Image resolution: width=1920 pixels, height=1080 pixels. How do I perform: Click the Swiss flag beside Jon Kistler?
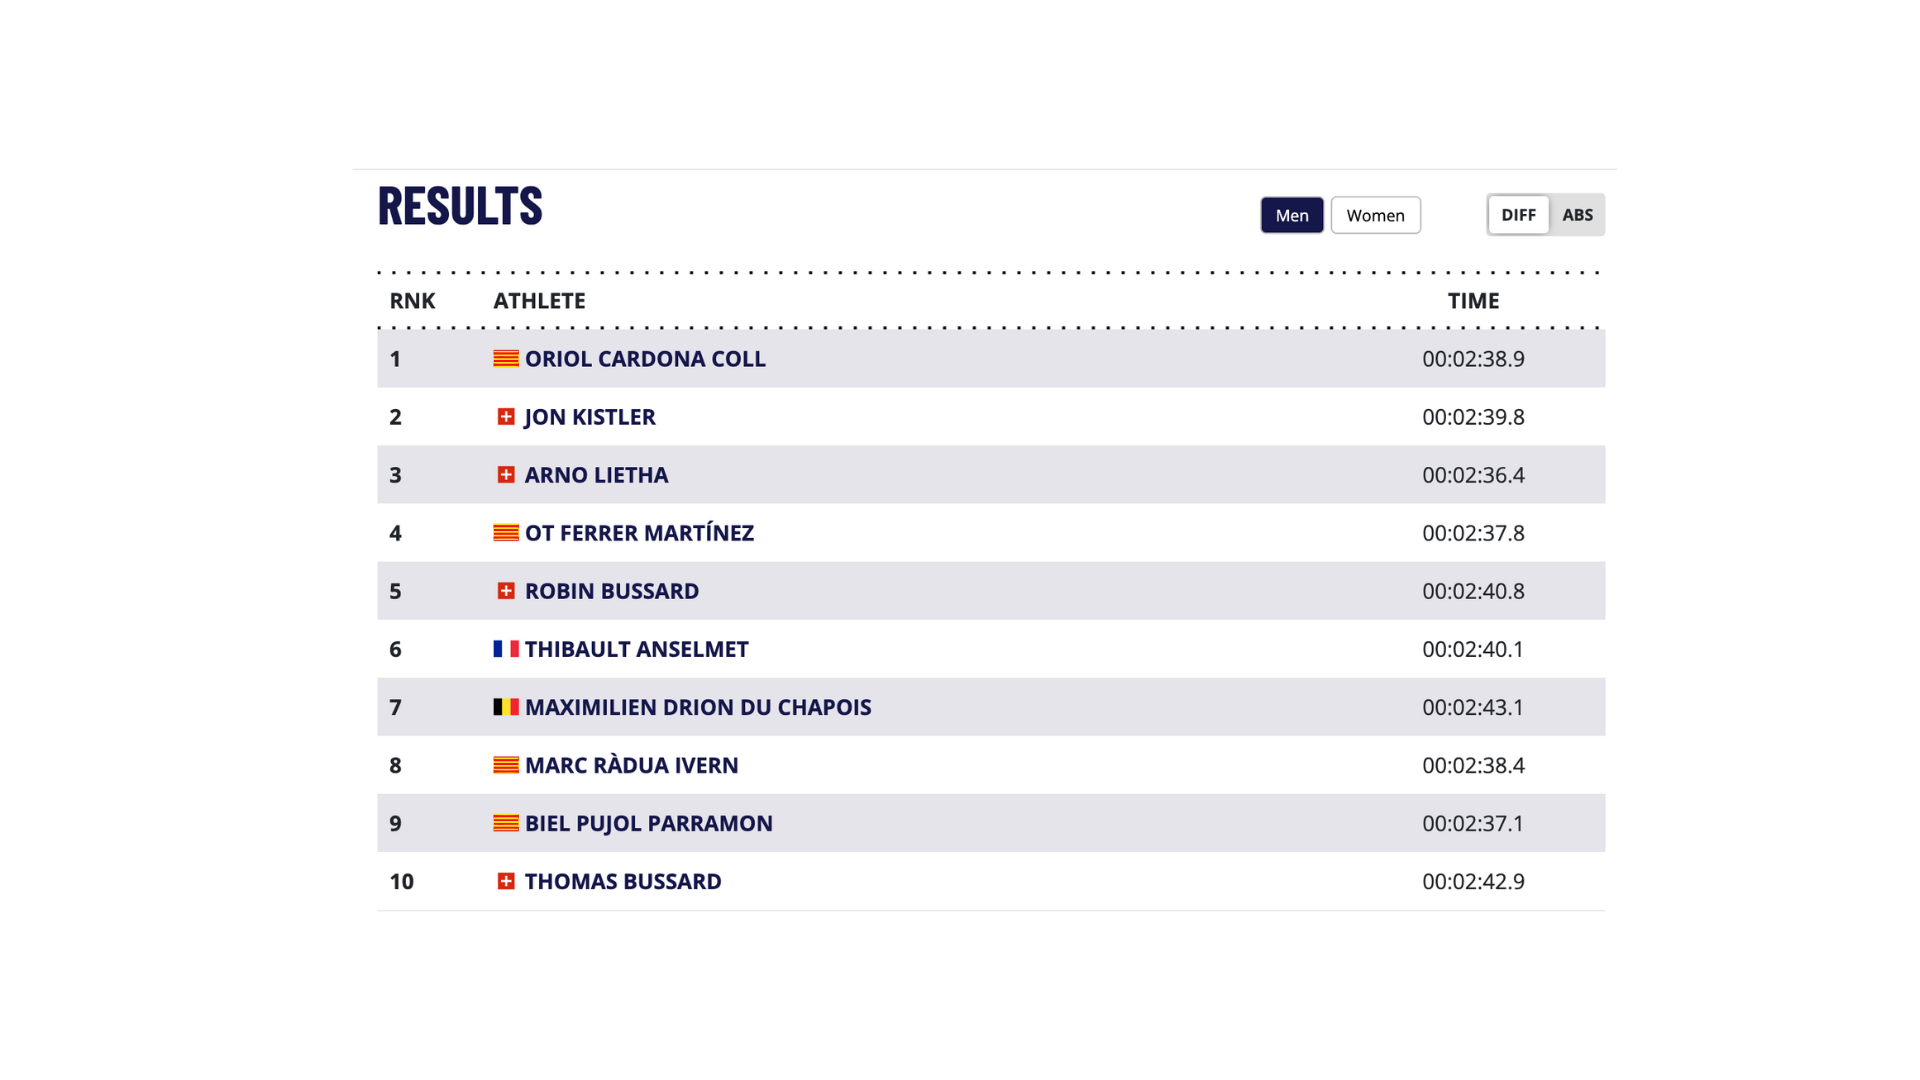click(x=506, y=417)
